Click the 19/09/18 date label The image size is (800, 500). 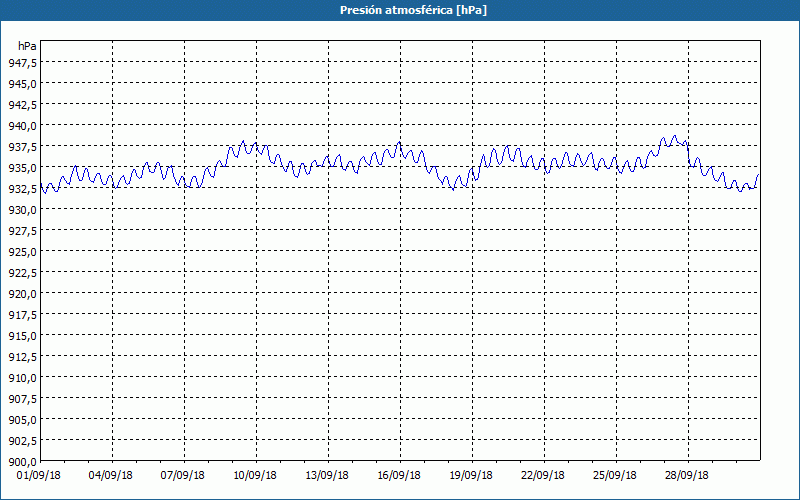tap(471, 475)
